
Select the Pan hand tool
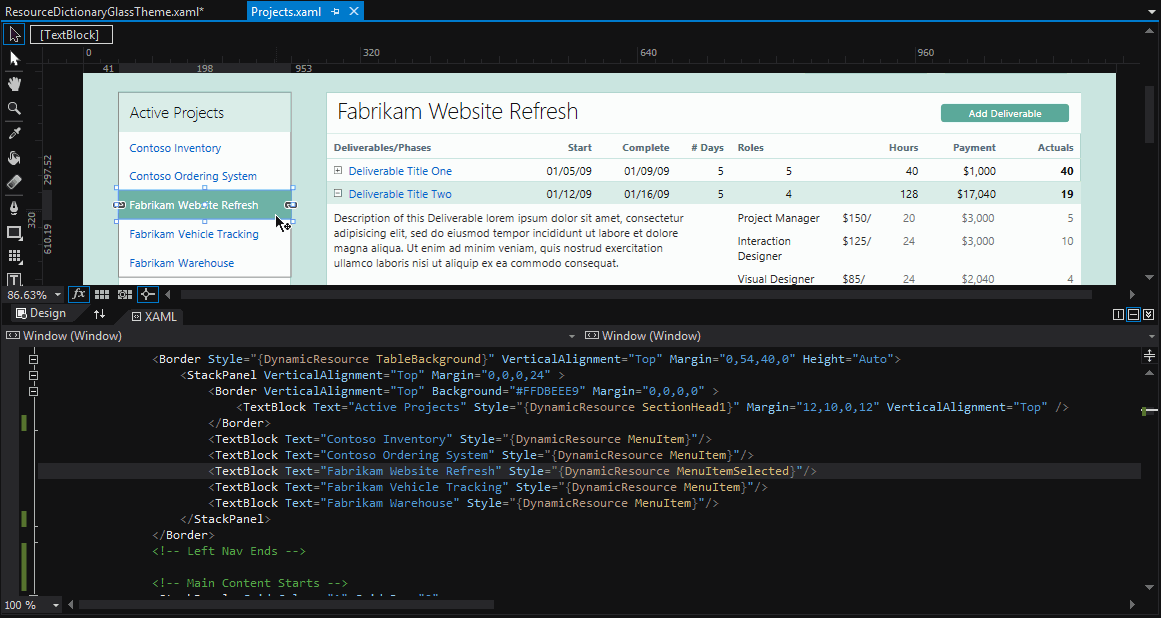[14, 84]
